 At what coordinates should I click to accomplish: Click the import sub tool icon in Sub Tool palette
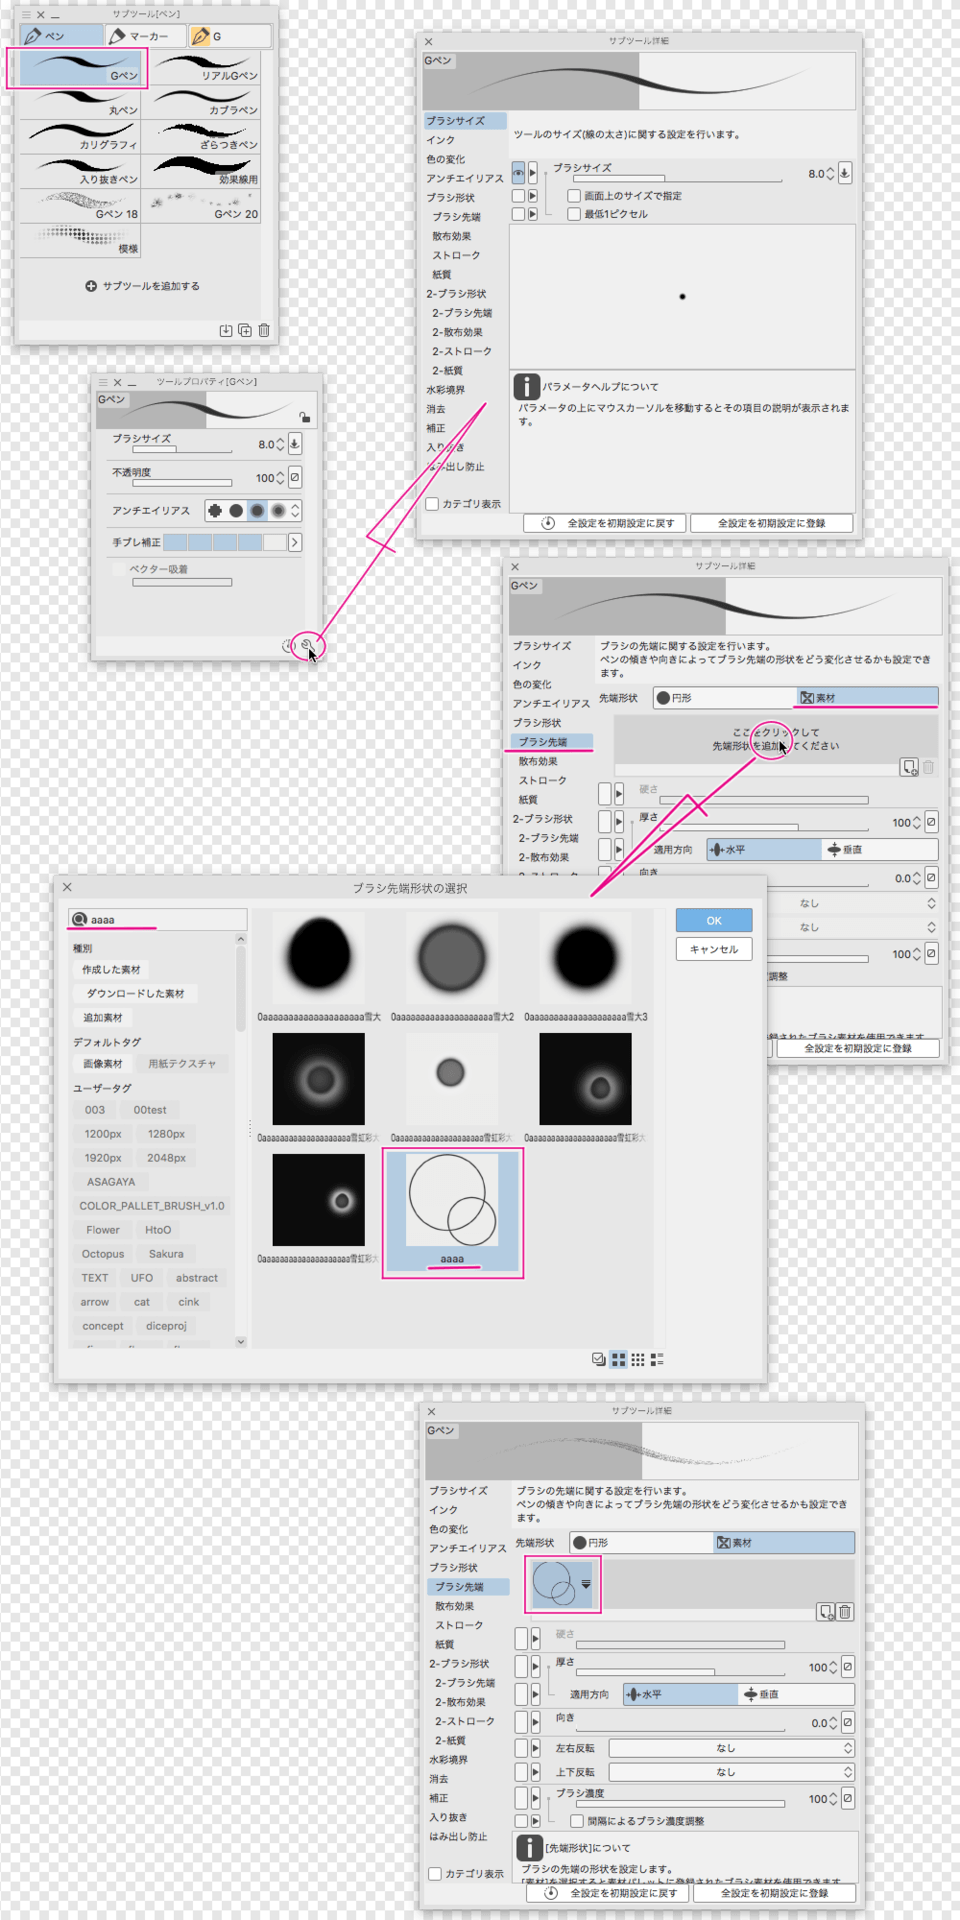226,330
